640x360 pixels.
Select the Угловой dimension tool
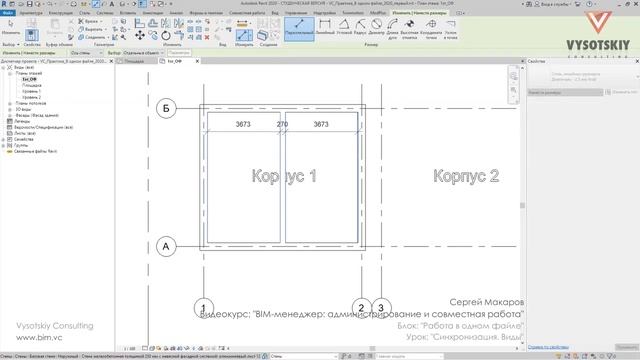[x=344, y=27]
